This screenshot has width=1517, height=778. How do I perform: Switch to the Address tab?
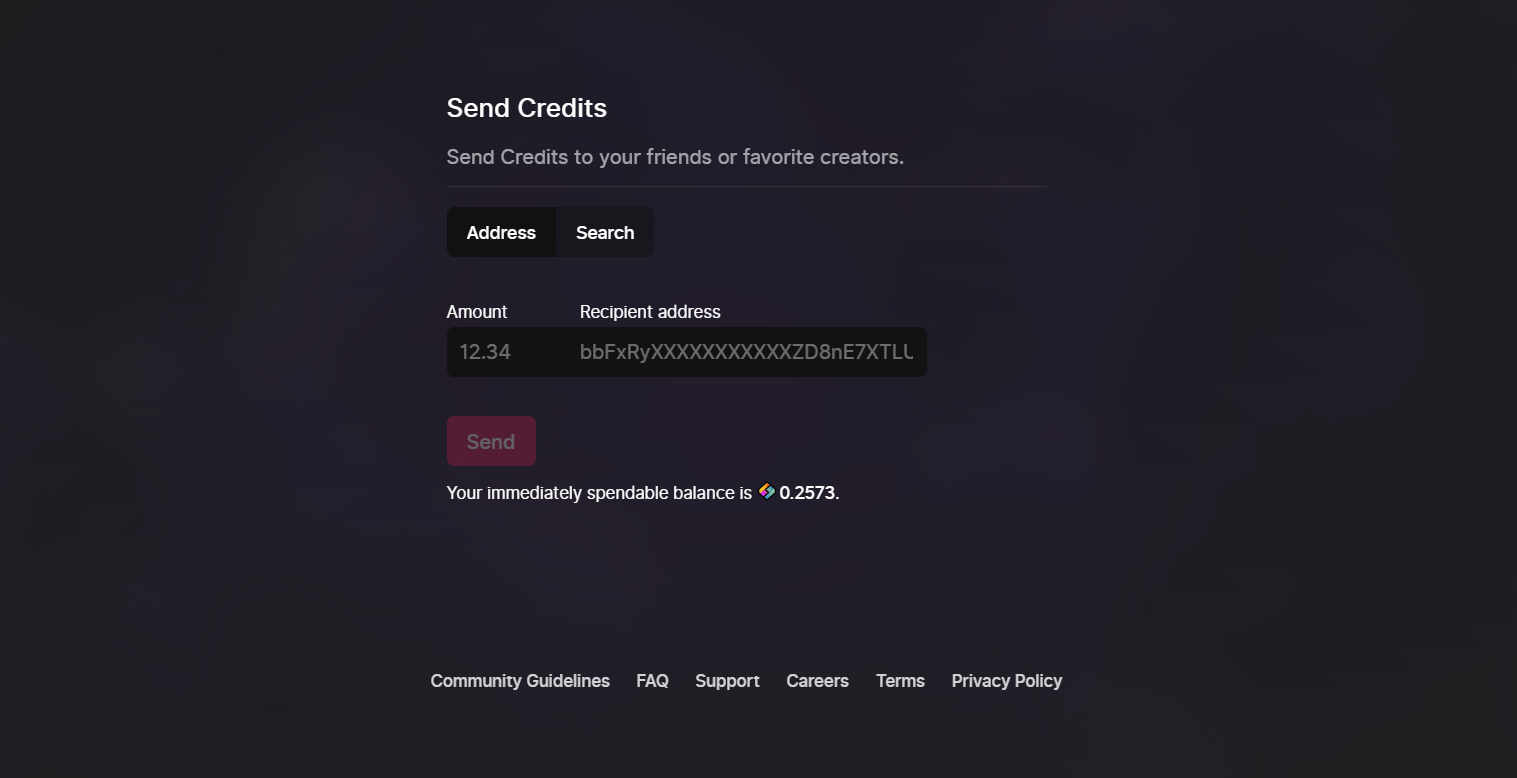501,232
